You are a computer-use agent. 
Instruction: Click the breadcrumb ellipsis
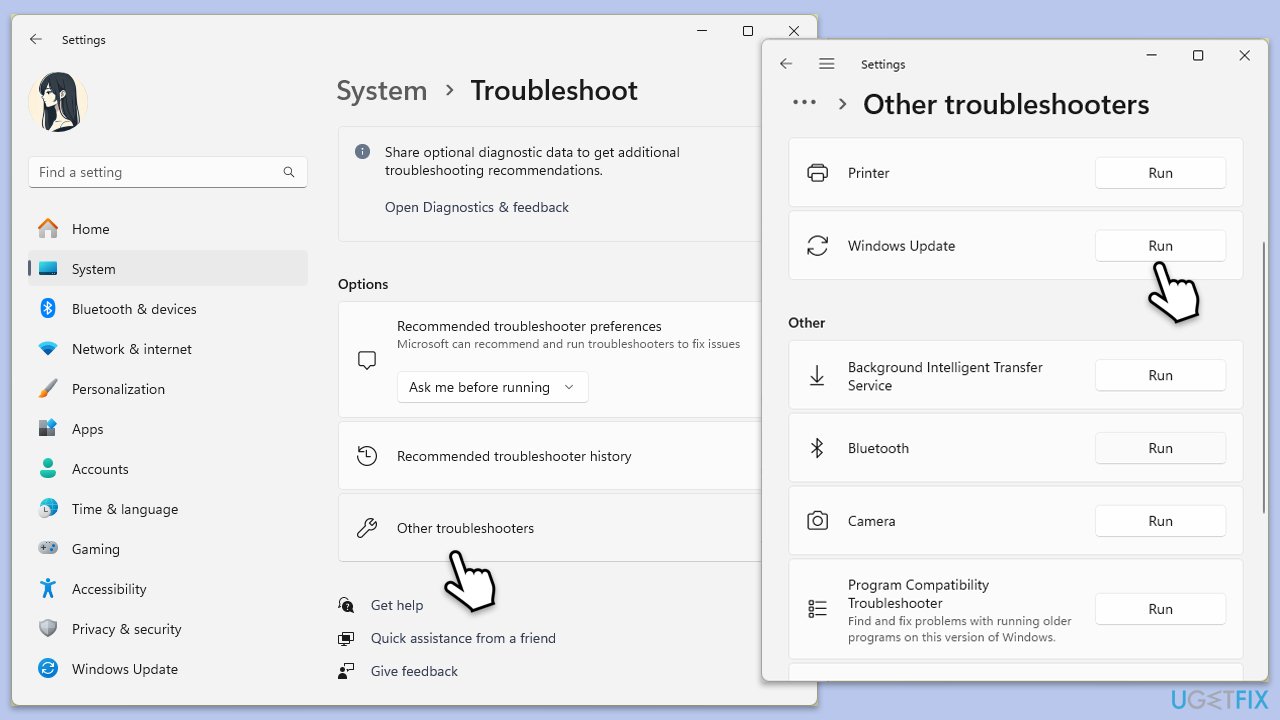pos(804,103)
